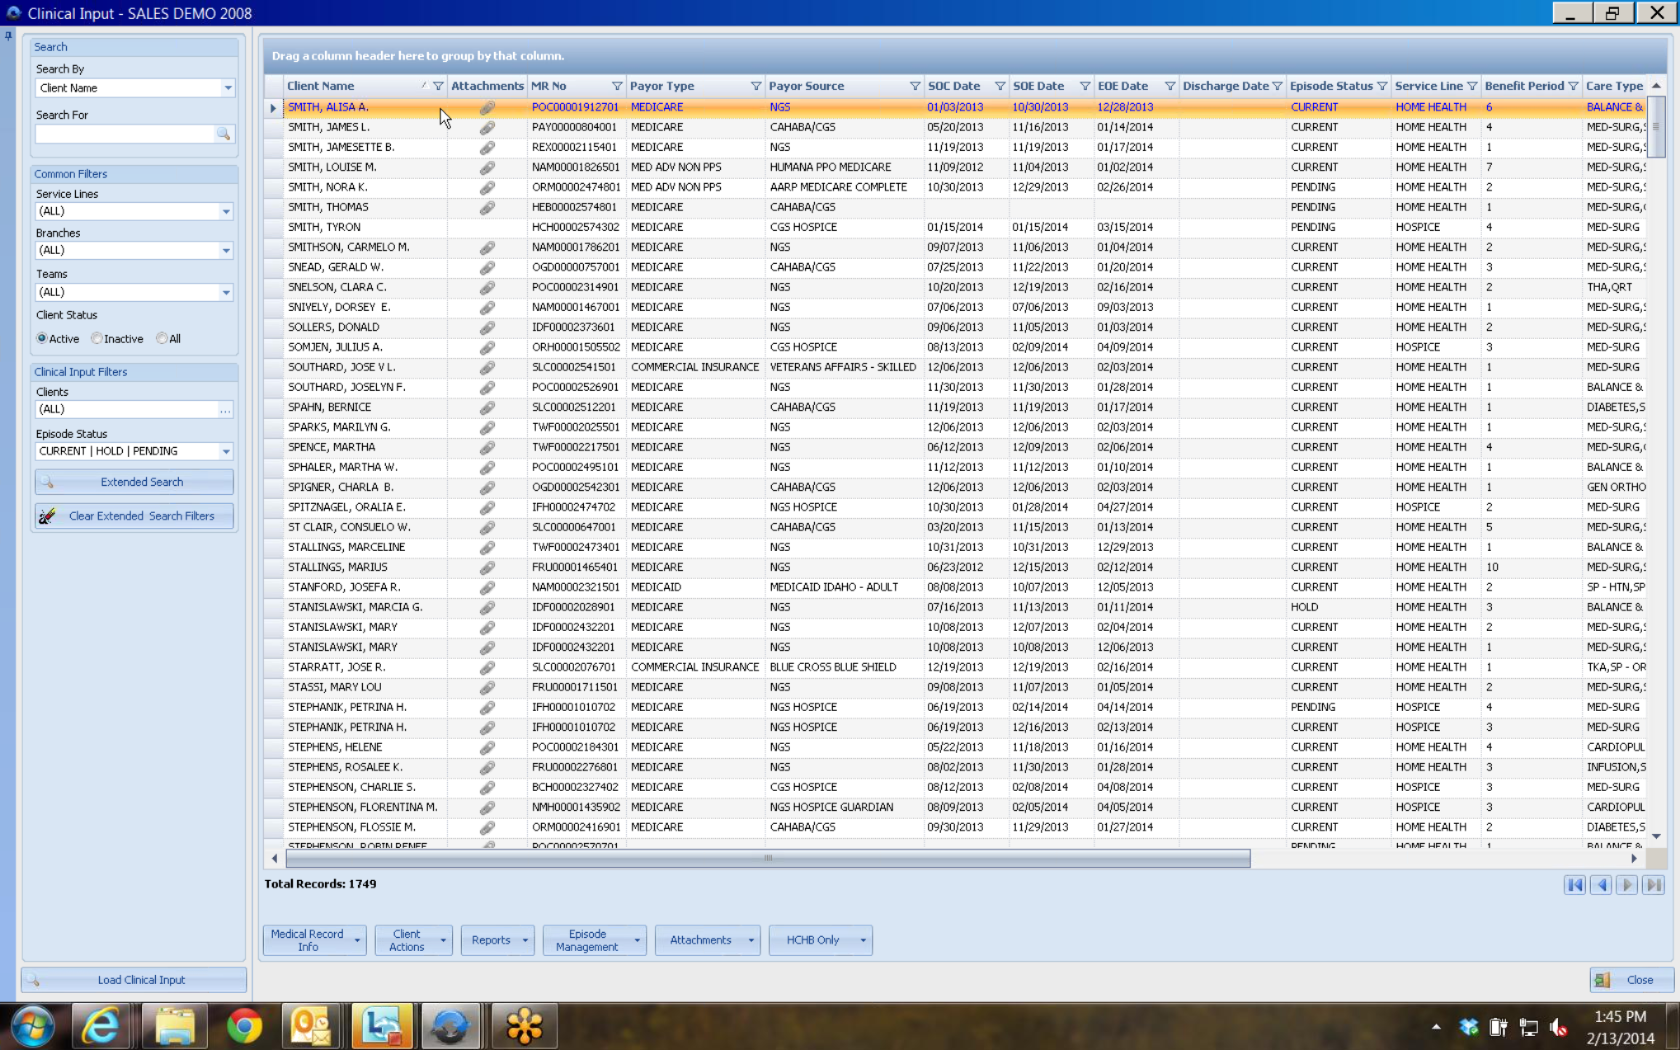Click the horizontal scrollbar of the grid
This screenshot has height=1050, width=1680.
767,858
